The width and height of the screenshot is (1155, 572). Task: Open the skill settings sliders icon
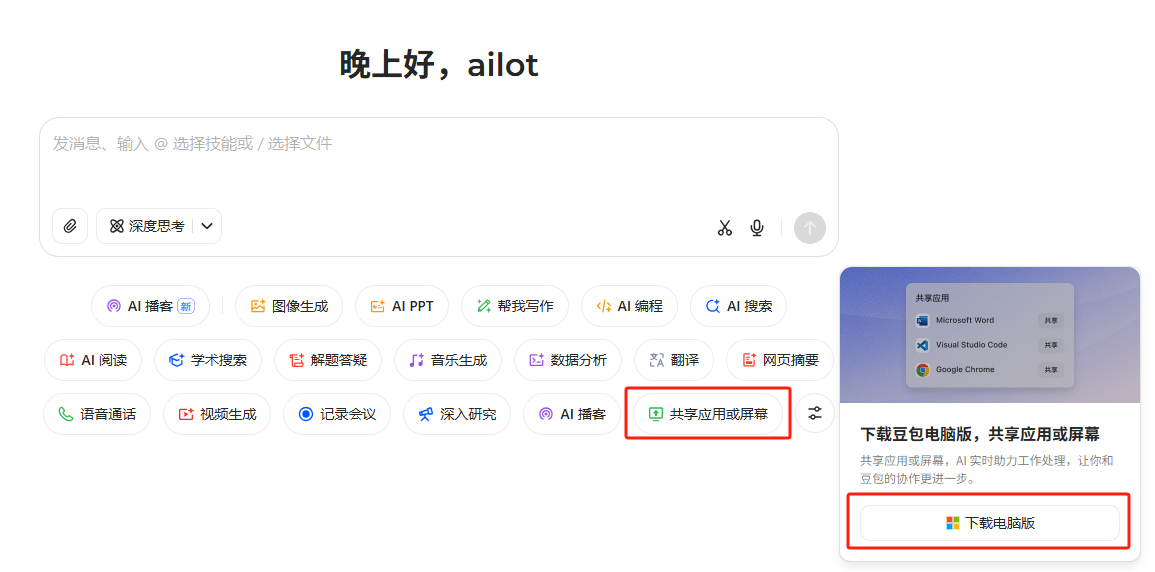tap(815, 413)
